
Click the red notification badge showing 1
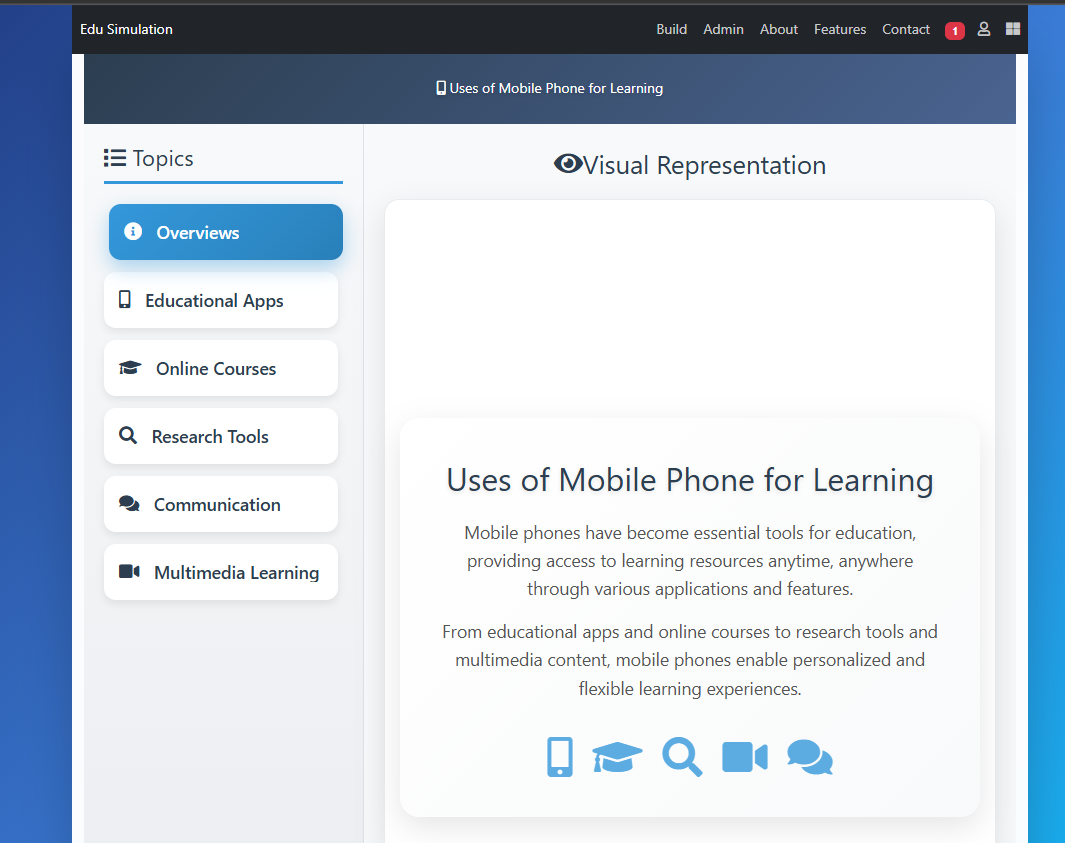point(954,30)
